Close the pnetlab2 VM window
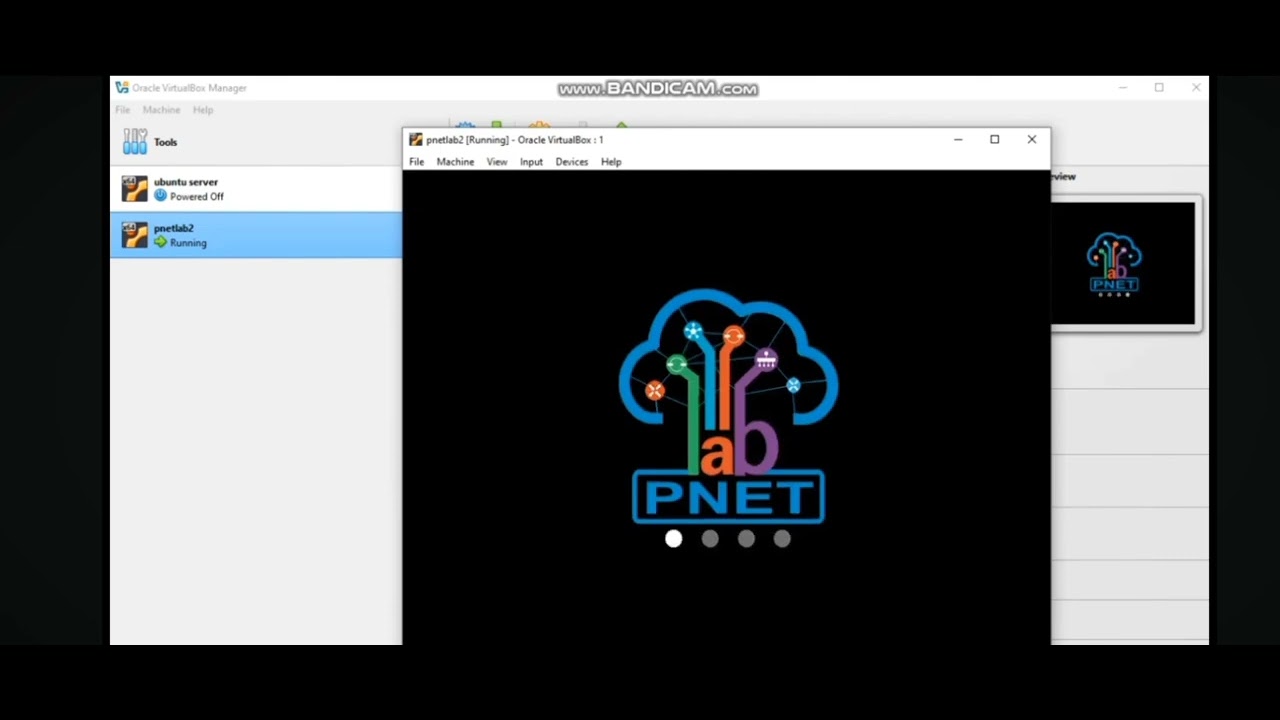Image resolution: width=1280 pixels, height=720 pixels. pos(1032,140)
